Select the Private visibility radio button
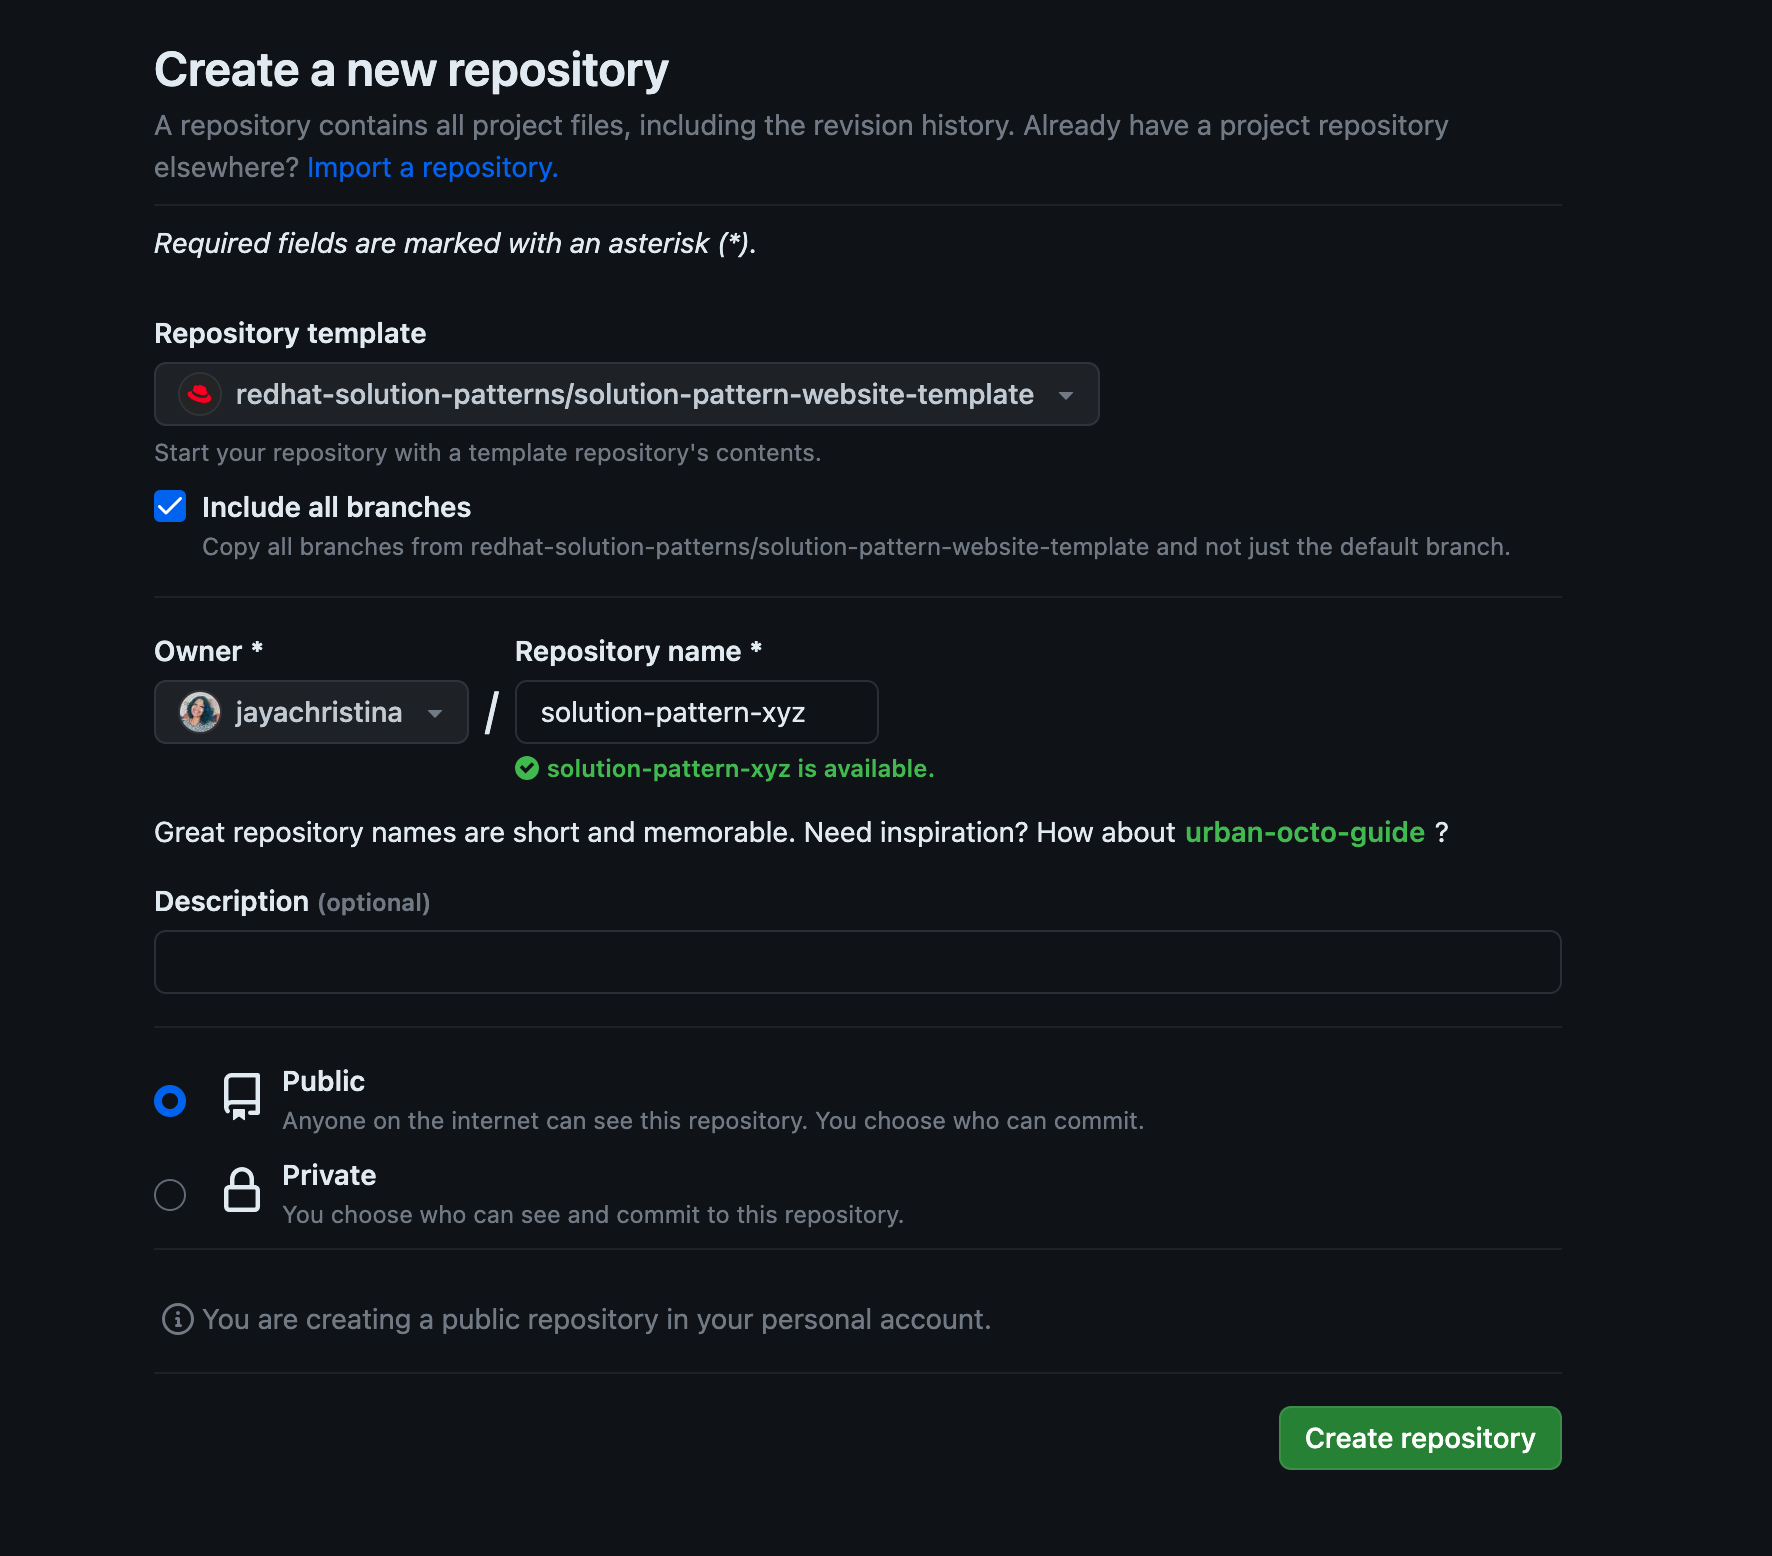1772x1556 pixels. (170, 1194)
